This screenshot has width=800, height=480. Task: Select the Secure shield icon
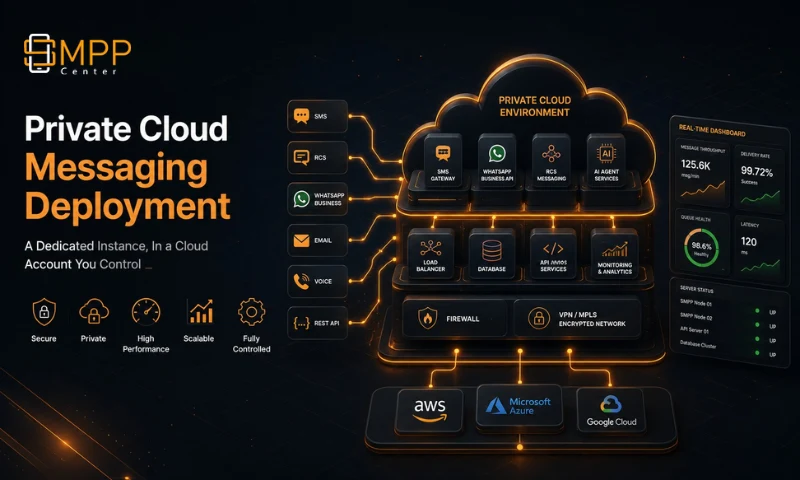[44, 312]
